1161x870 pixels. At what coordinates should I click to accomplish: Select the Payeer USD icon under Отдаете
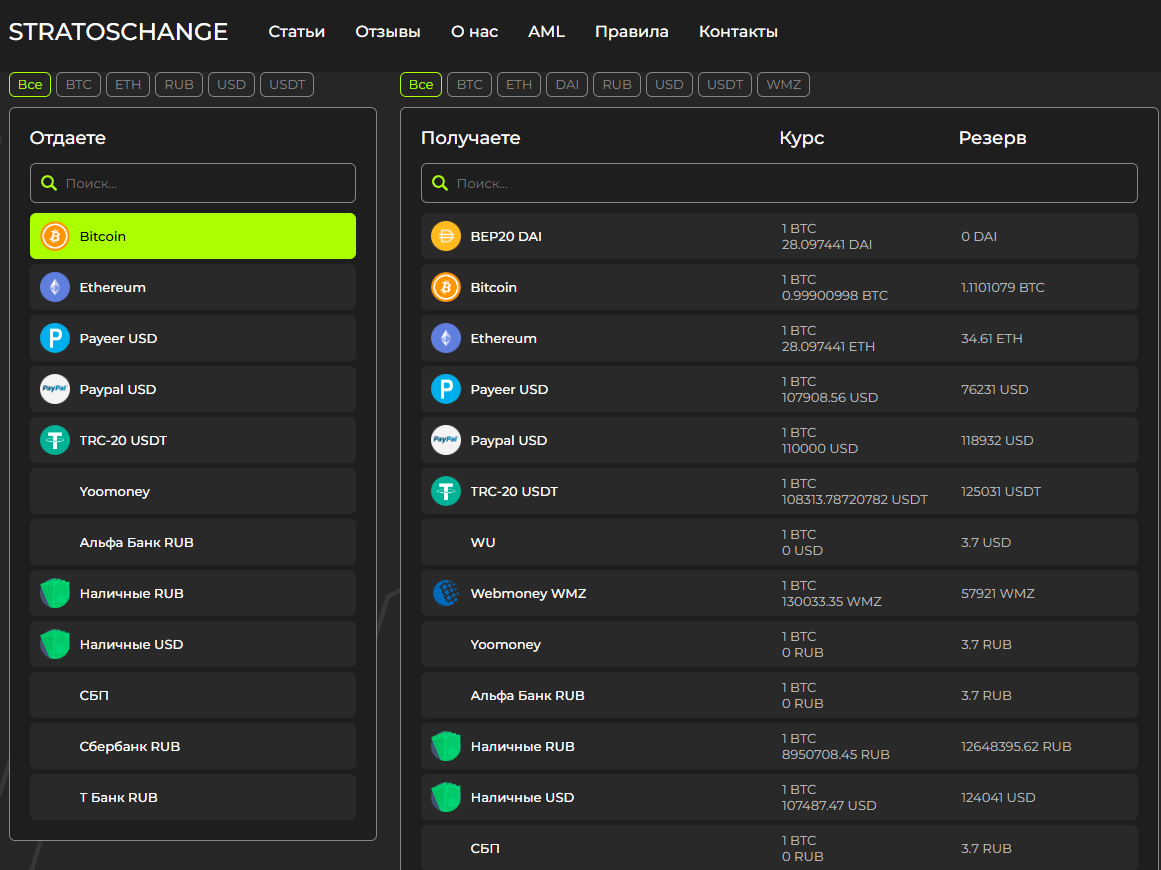[55, 338]
